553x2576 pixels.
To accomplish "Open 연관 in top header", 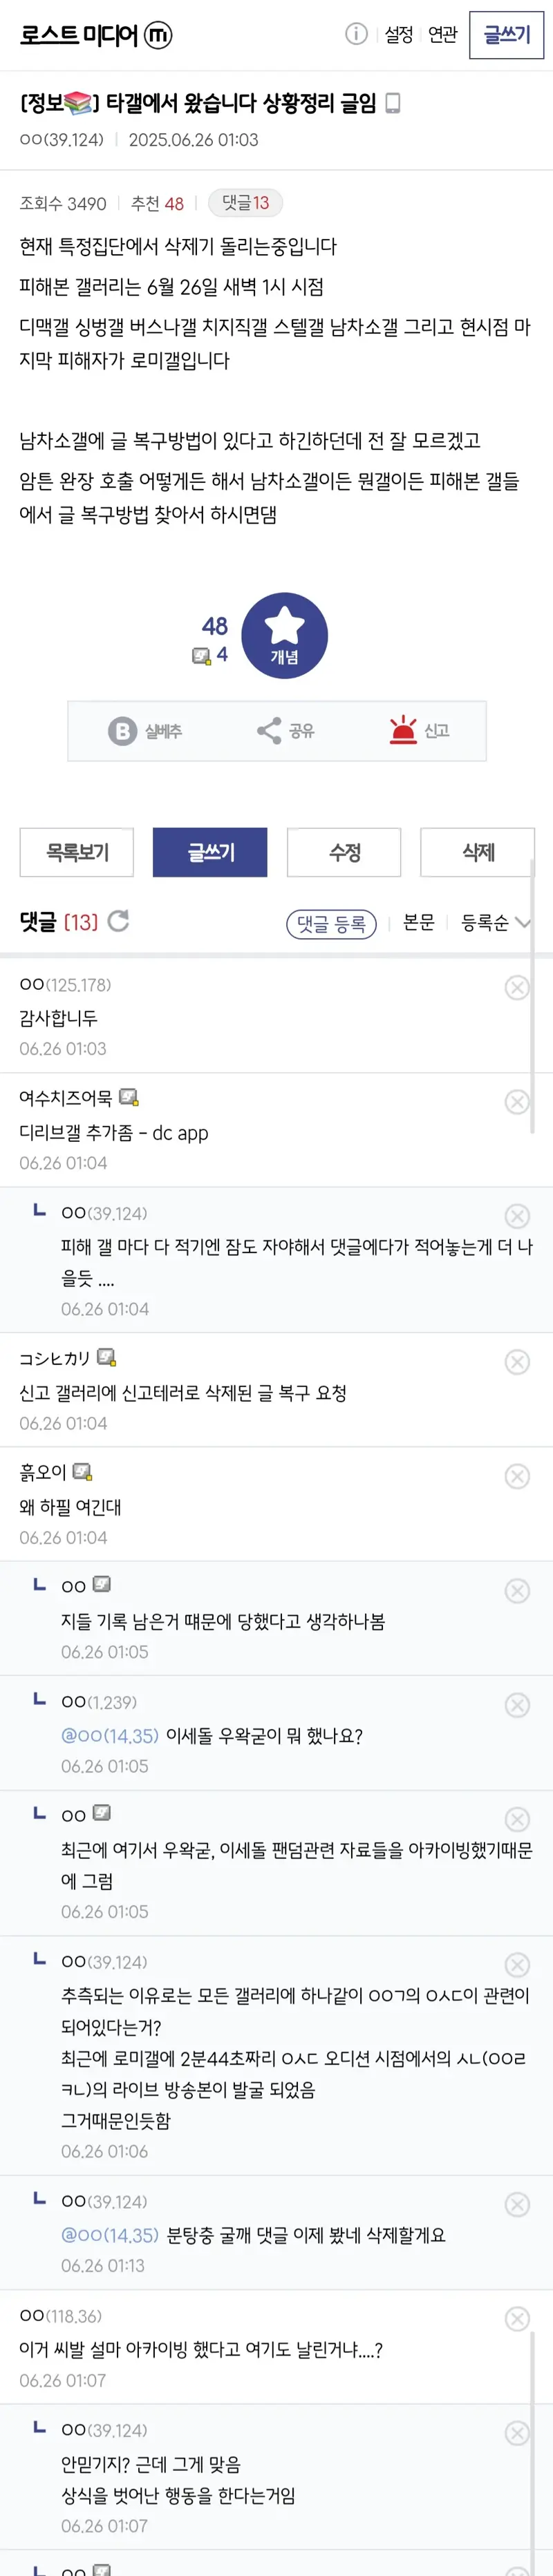I will [442, 35].
